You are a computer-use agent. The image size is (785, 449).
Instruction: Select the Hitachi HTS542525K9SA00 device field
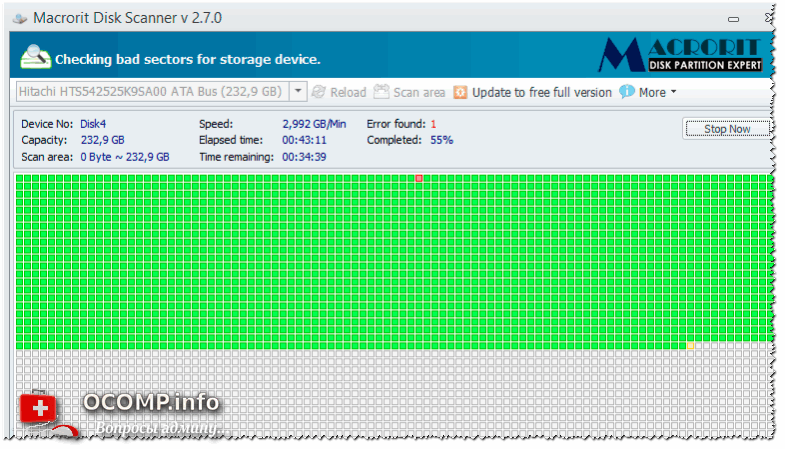coord(152,92)
